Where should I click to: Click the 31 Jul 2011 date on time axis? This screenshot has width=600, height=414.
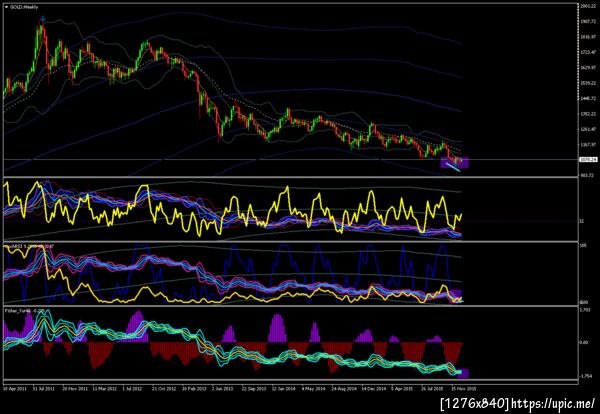point(44,388)
